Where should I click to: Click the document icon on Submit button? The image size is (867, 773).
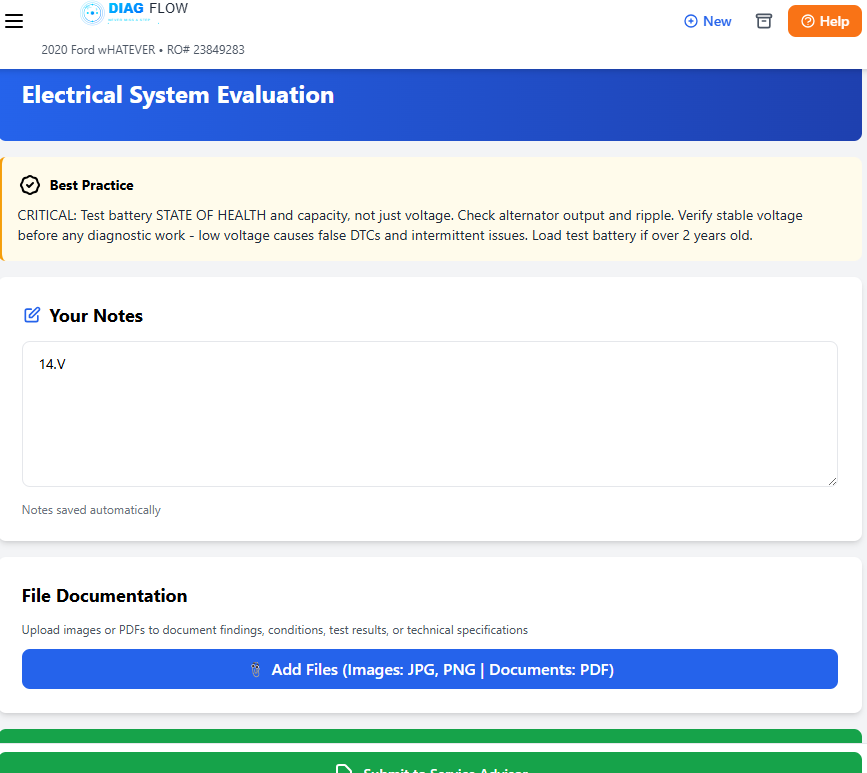[343, 768]
